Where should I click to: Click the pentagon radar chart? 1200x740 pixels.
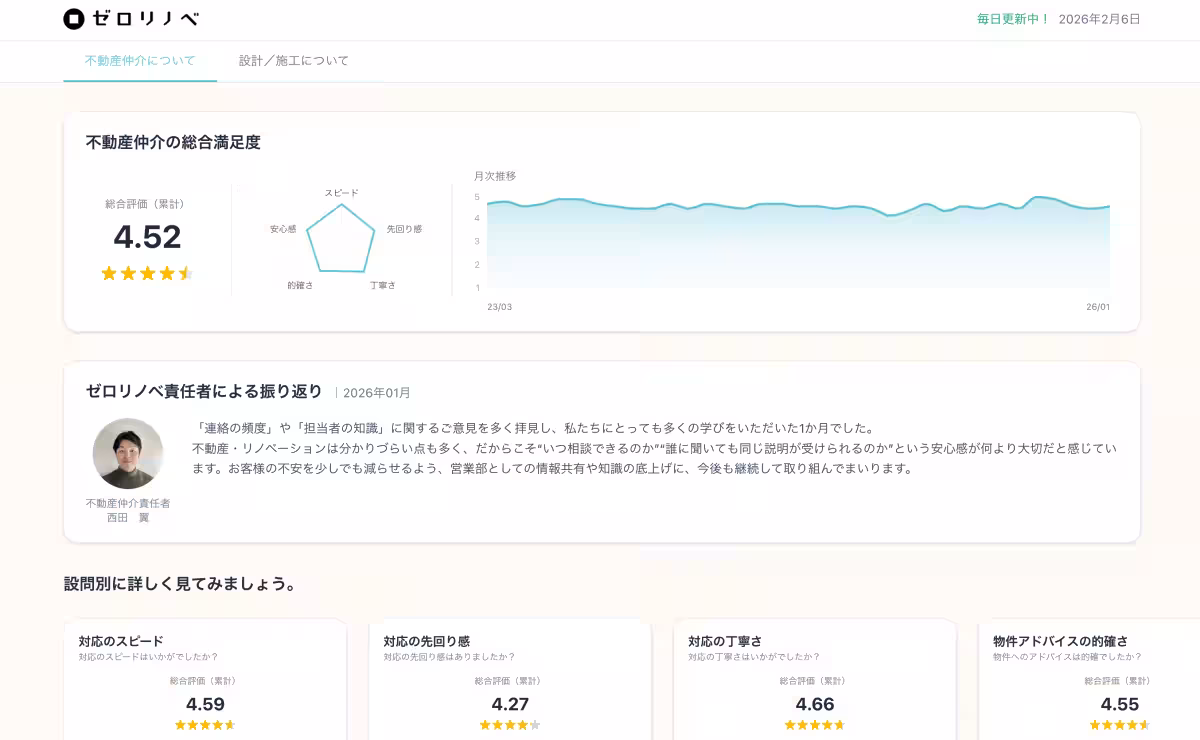coord(343,240)
